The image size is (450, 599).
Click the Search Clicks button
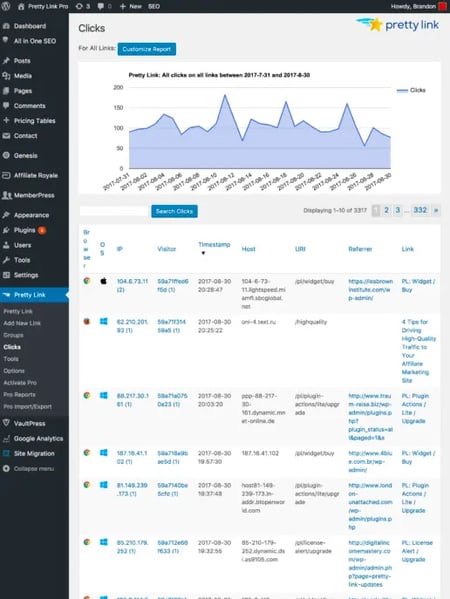coord(174,211)
